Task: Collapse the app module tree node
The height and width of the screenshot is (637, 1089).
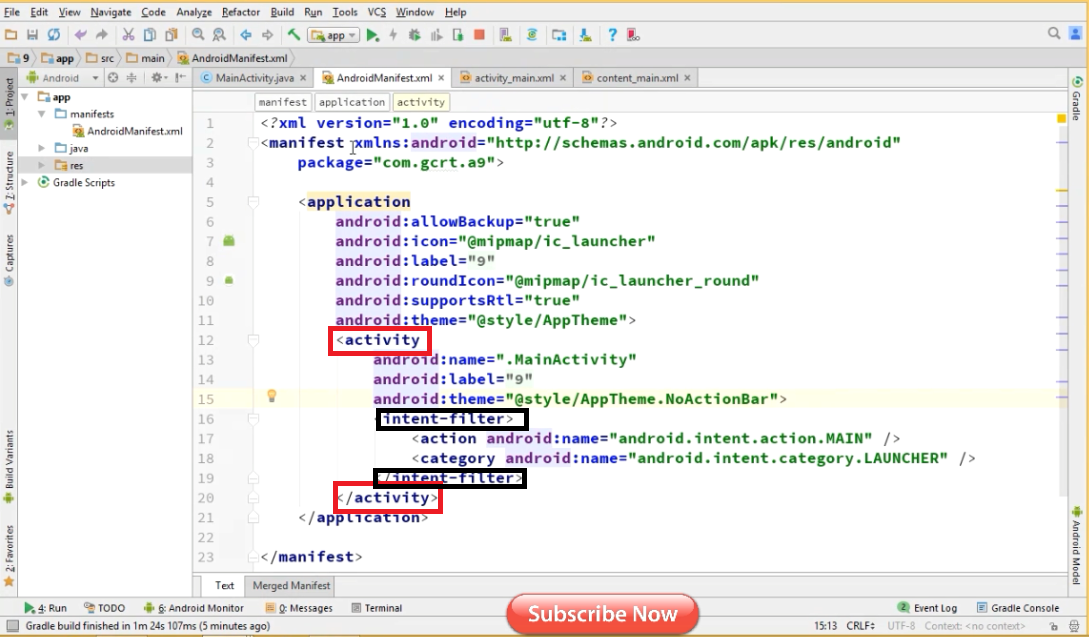Action: pos(25,97)
